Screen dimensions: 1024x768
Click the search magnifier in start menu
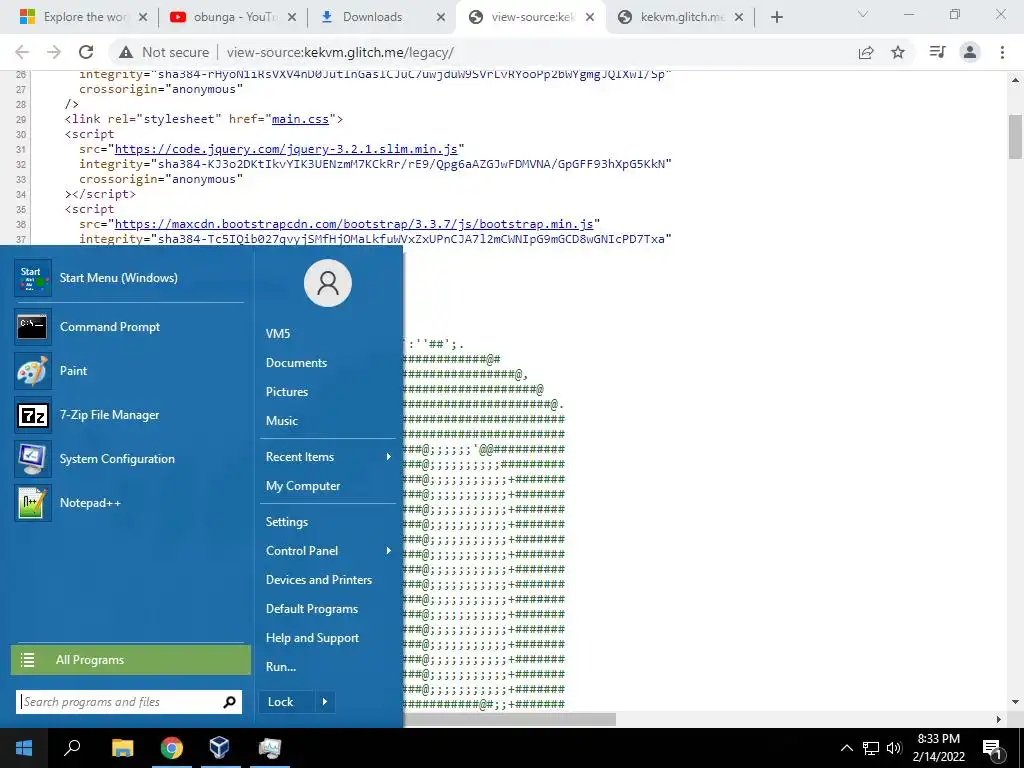point(229,702)
